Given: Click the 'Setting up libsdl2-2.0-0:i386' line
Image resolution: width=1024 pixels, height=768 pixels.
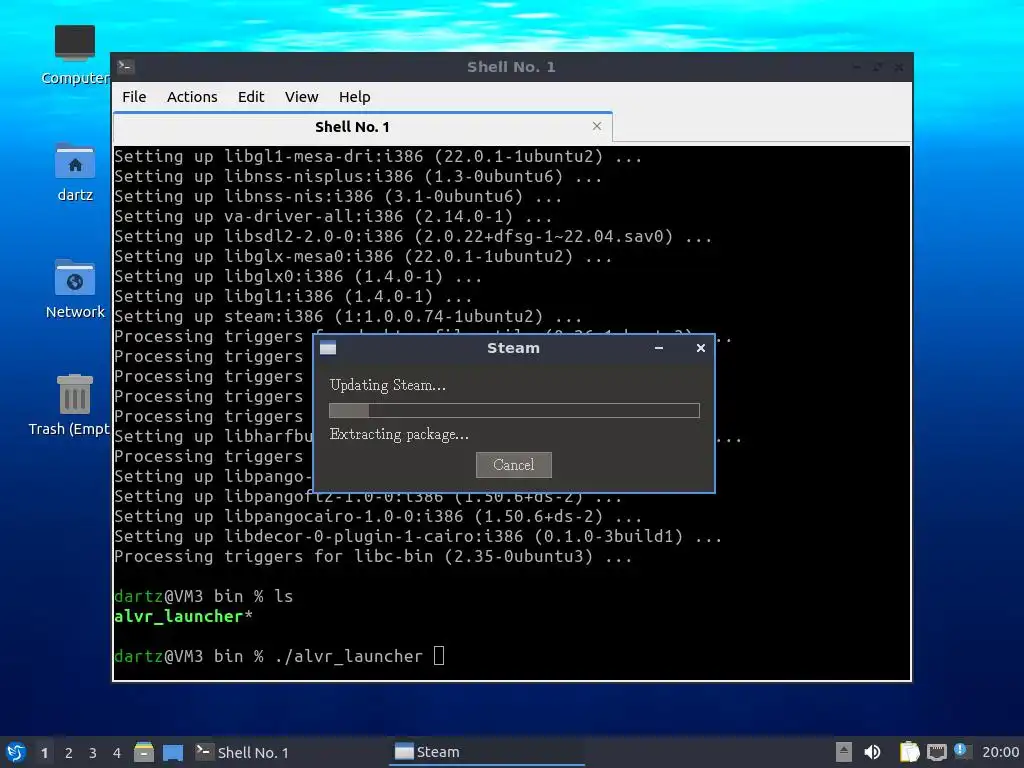Looking at the screenshot, I should 413,236.
